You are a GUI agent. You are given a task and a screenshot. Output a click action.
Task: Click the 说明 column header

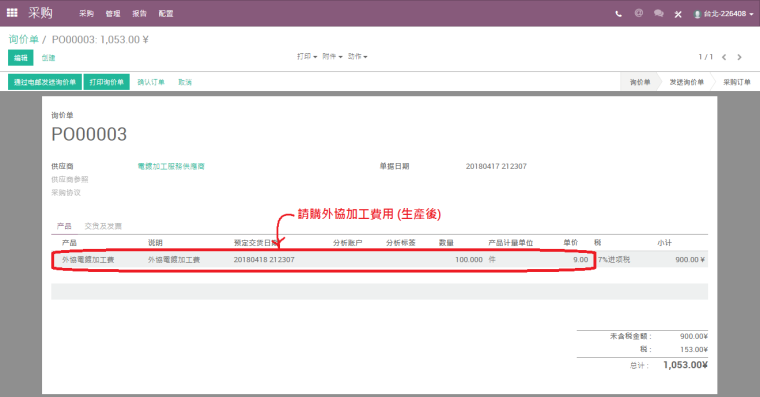155,243
